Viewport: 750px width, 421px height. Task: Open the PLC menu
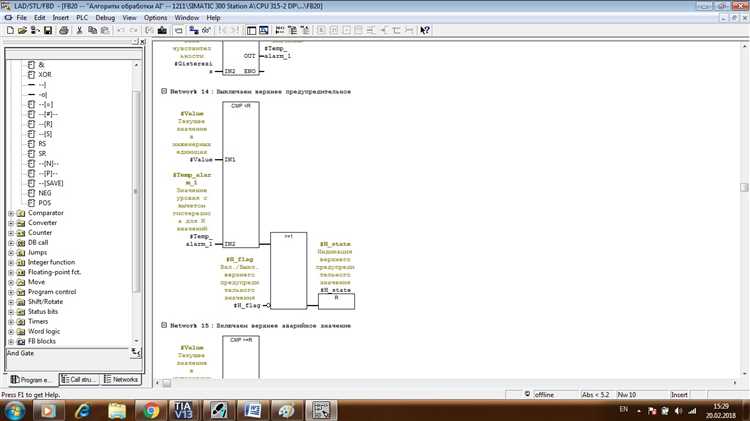point(82,18)
